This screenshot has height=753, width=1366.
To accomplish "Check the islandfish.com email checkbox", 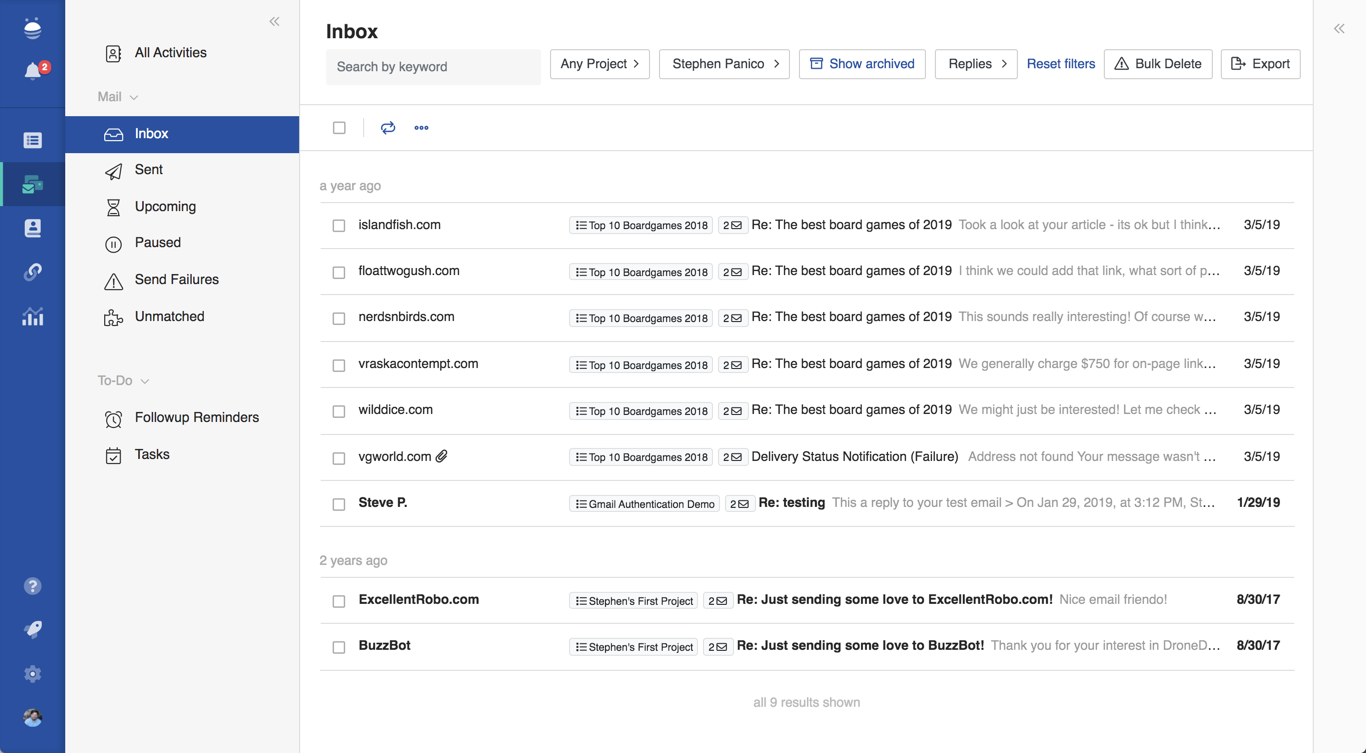I will click(x=339, y=226).
